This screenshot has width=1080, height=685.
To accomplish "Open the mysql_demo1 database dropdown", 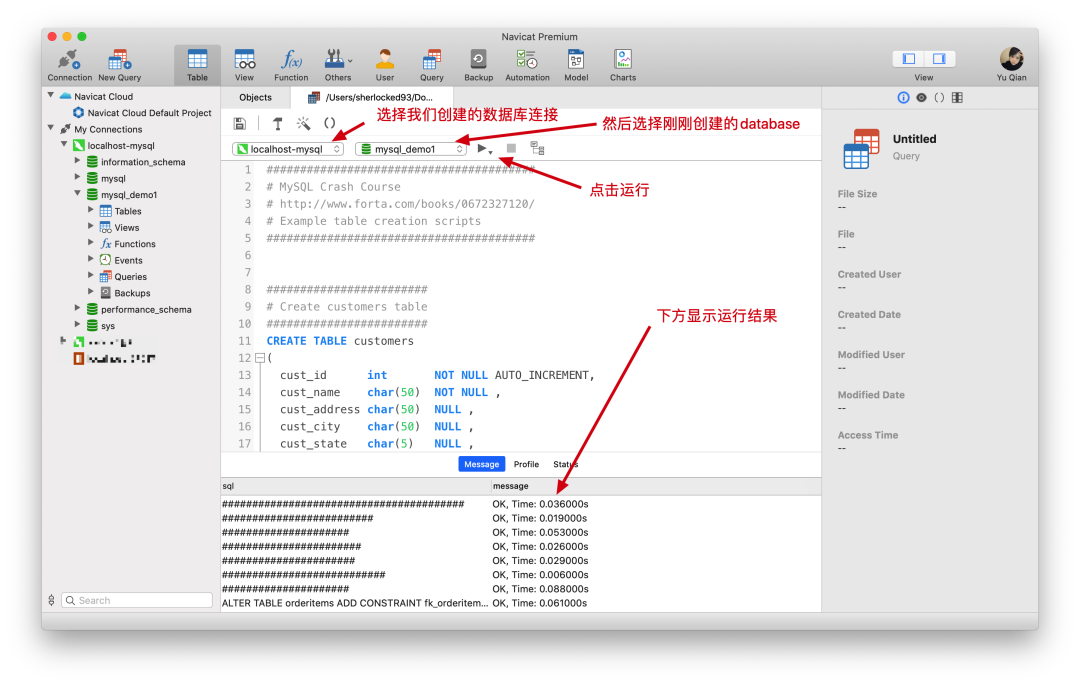I will tap(411, 149).
